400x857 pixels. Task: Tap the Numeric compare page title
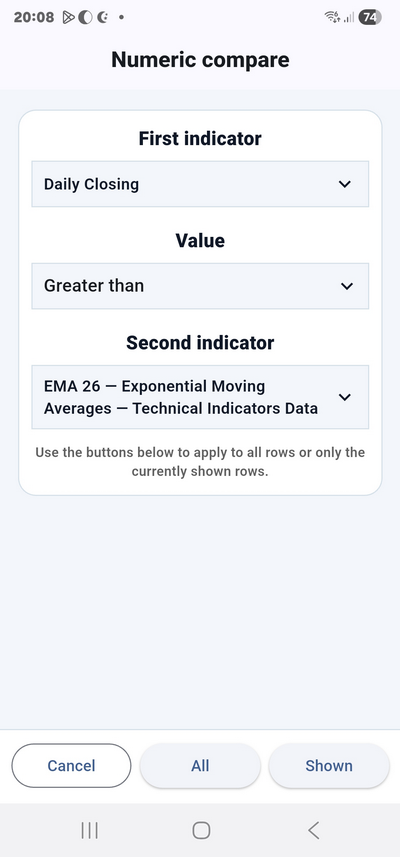[200, 60]
